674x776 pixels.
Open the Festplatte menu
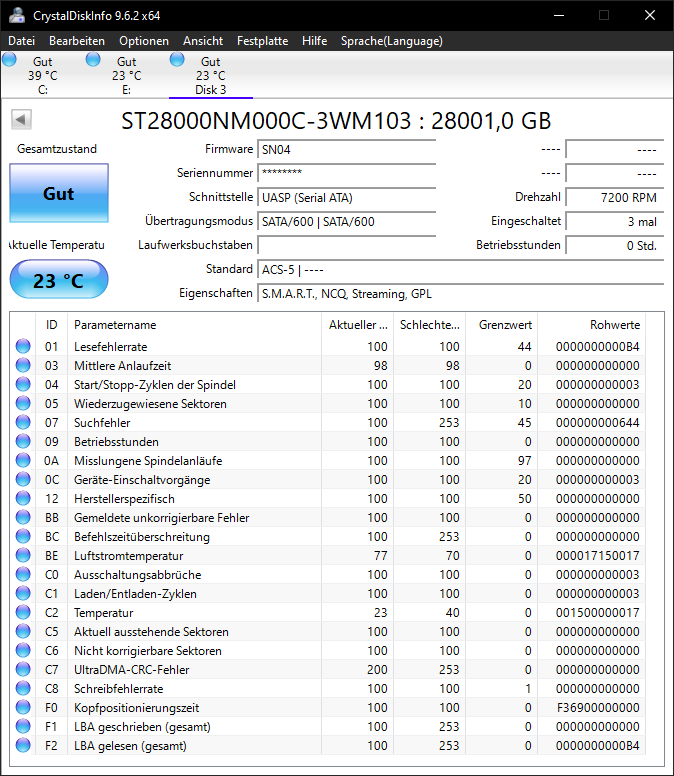coord(262,41)
